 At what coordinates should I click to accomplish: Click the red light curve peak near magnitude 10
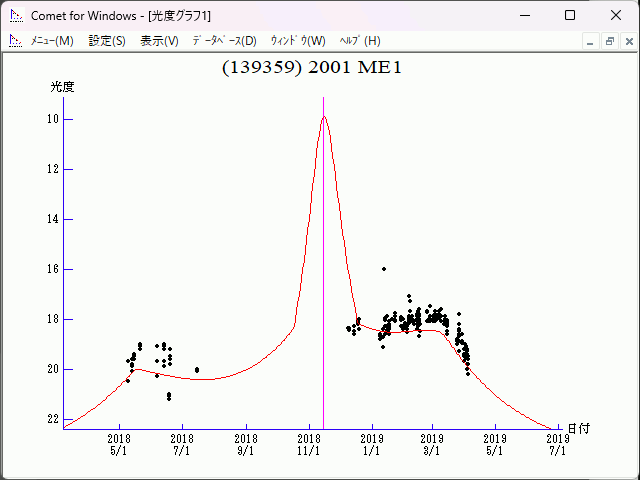(x=323, y=117)
